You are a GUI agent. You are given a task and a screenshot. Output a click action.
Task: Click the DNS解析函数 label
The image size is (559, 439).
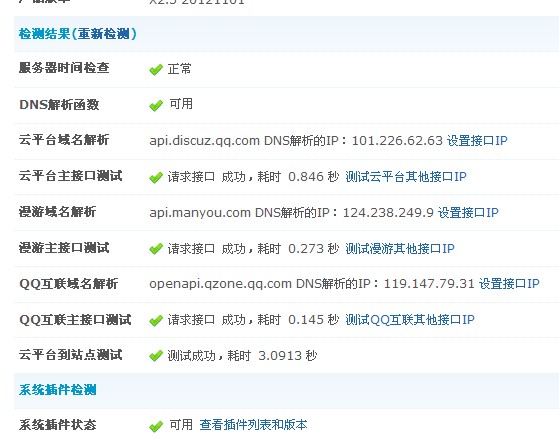pos(59,104)
